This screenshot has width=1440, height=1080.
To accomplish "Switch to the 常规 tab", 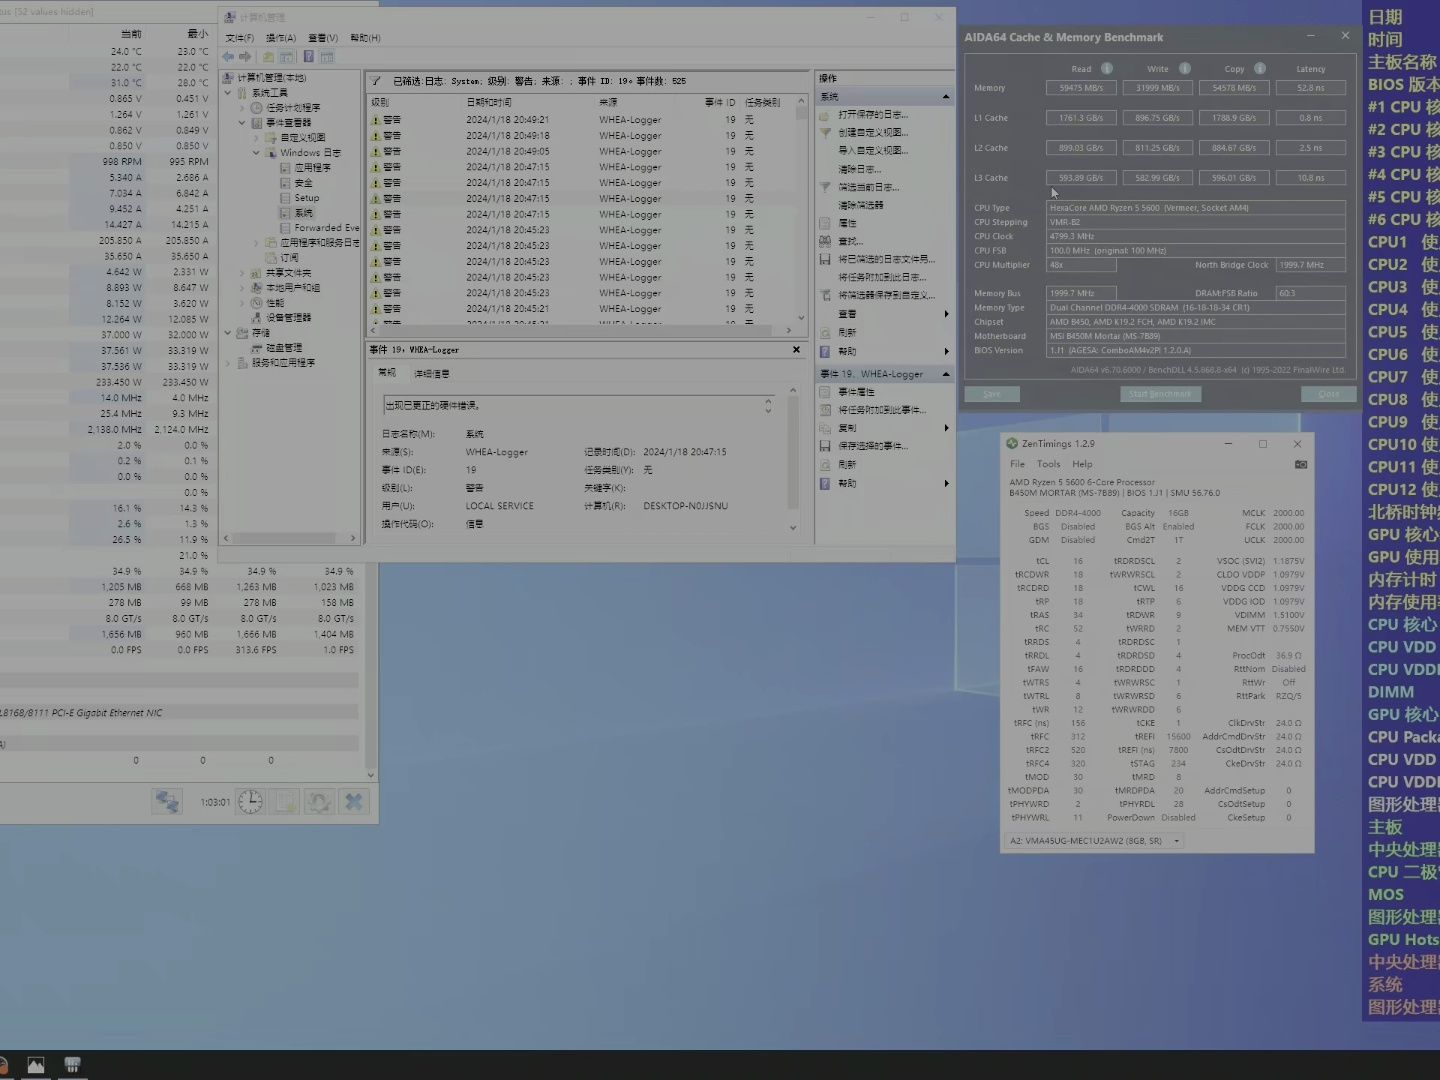I will coord(387,373).
